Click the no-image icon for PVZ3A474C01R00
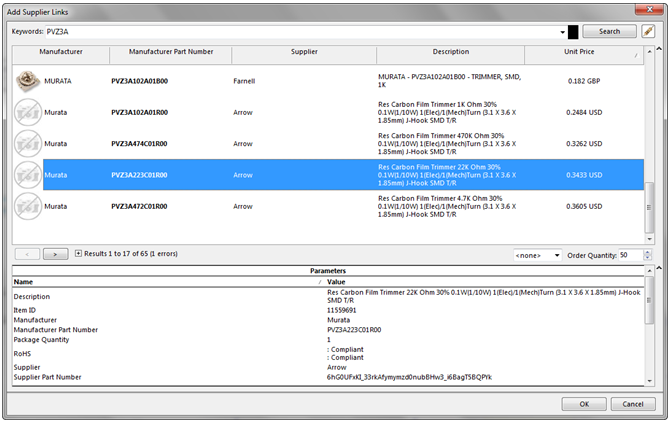This screenshot has height=422, width=670. tap(28, 144)
